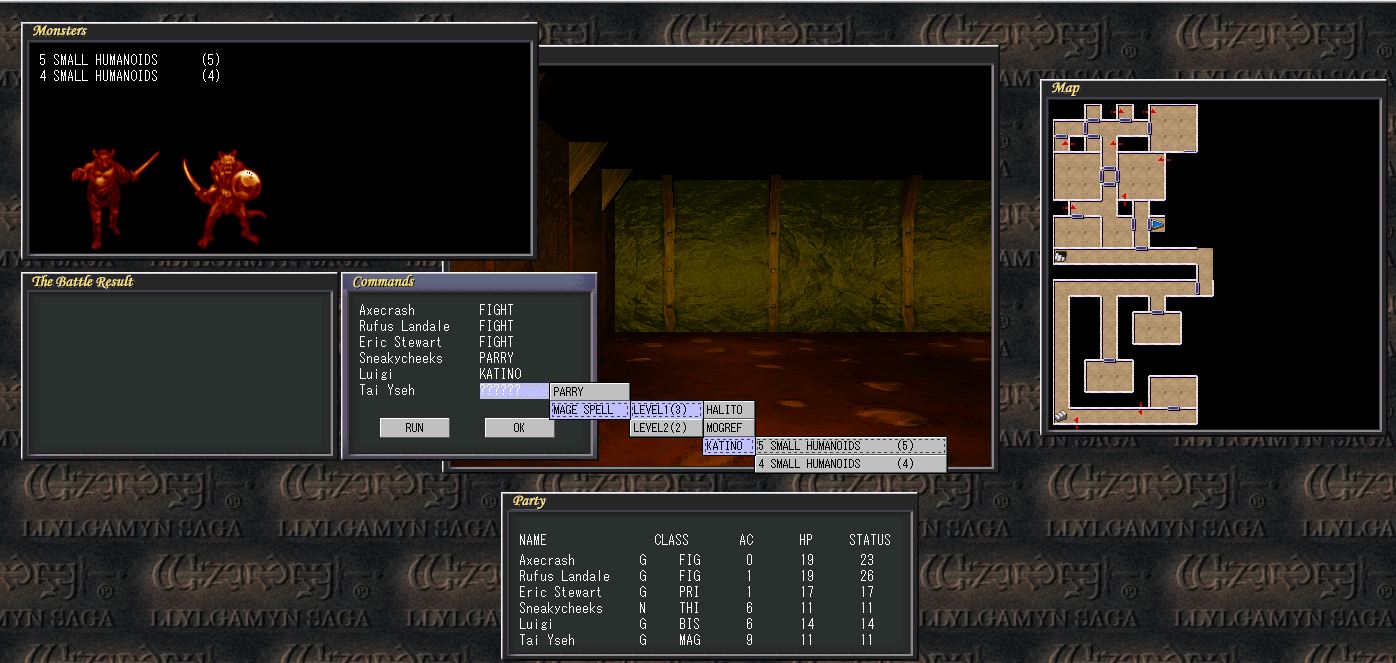
Task: Click Luigi in the Commands list
Action: click(376, 374)
